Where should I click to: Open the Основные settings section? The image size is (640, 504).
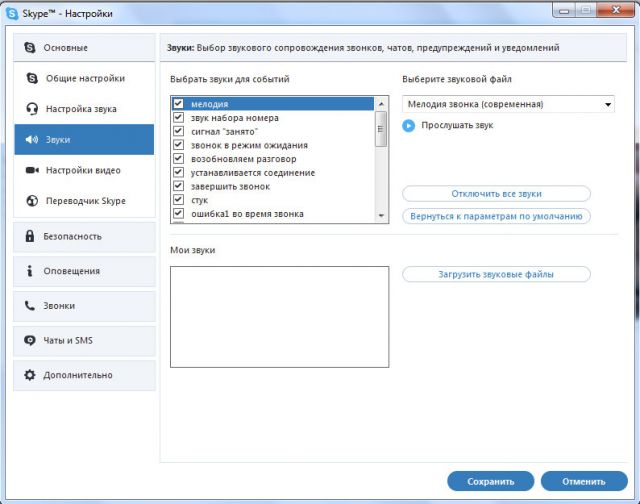coord(84,47)
